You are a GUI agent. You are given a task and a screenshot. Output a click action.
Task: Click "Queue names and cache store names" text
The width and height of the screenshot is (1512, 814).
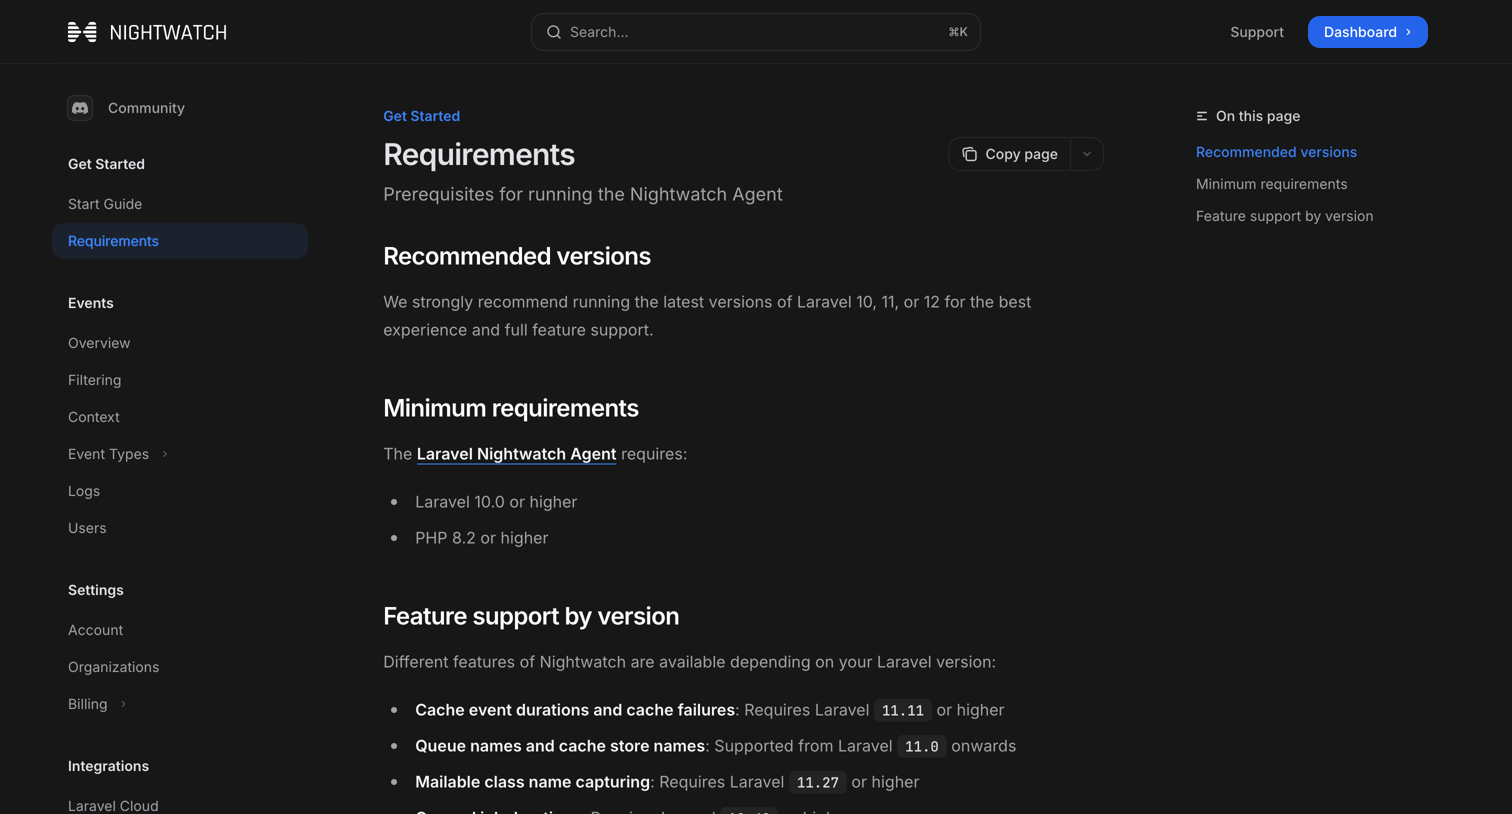pyautogui.click(x=560, y=746)
